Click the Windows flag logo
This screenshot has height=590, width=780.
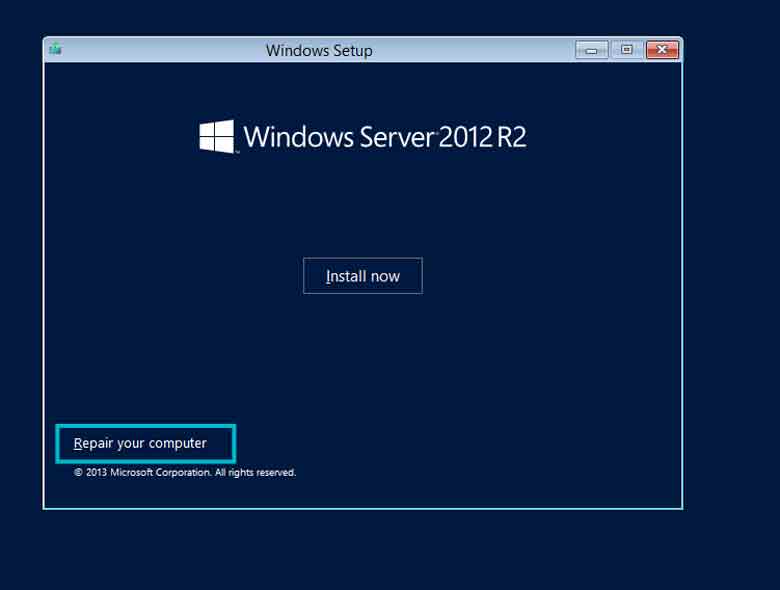[216, 136]
